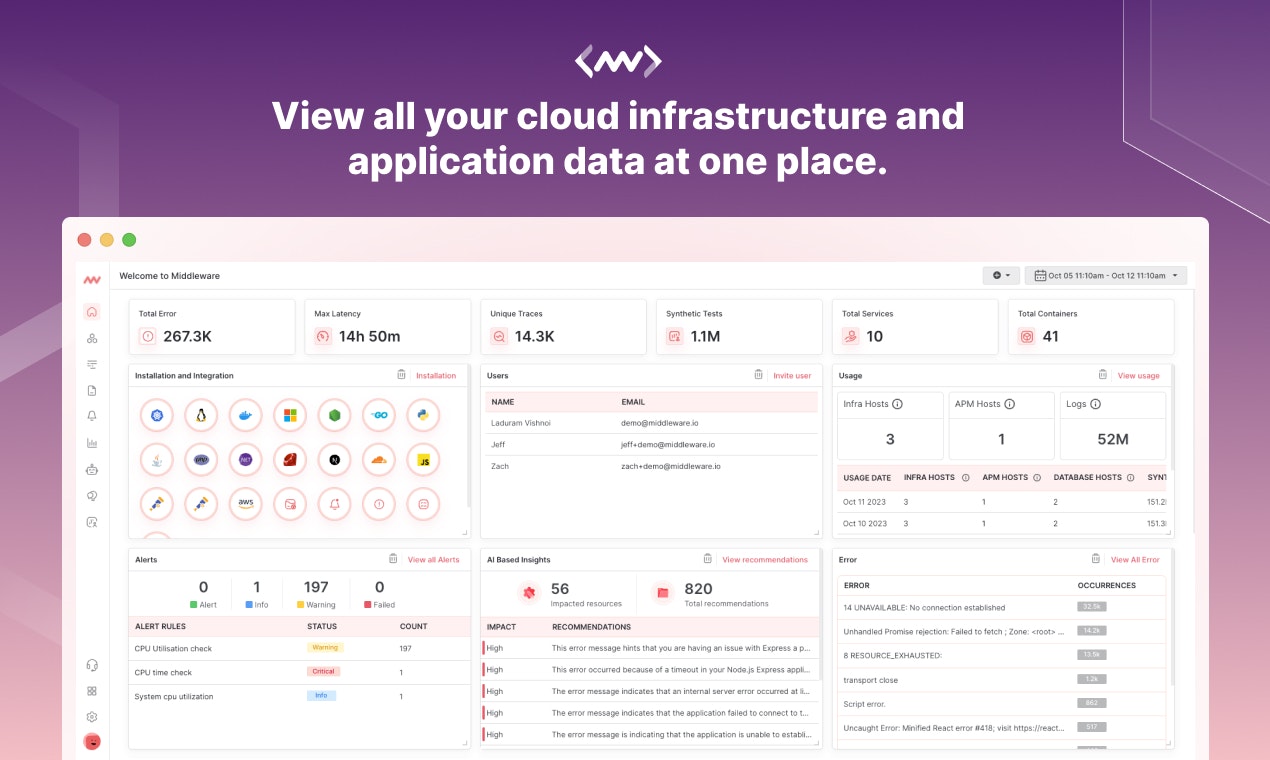The height and width of the screenshot is (760, 1270).
Task: Click the Oct 11 2023 usage row
Action: tap(1002, 502)
